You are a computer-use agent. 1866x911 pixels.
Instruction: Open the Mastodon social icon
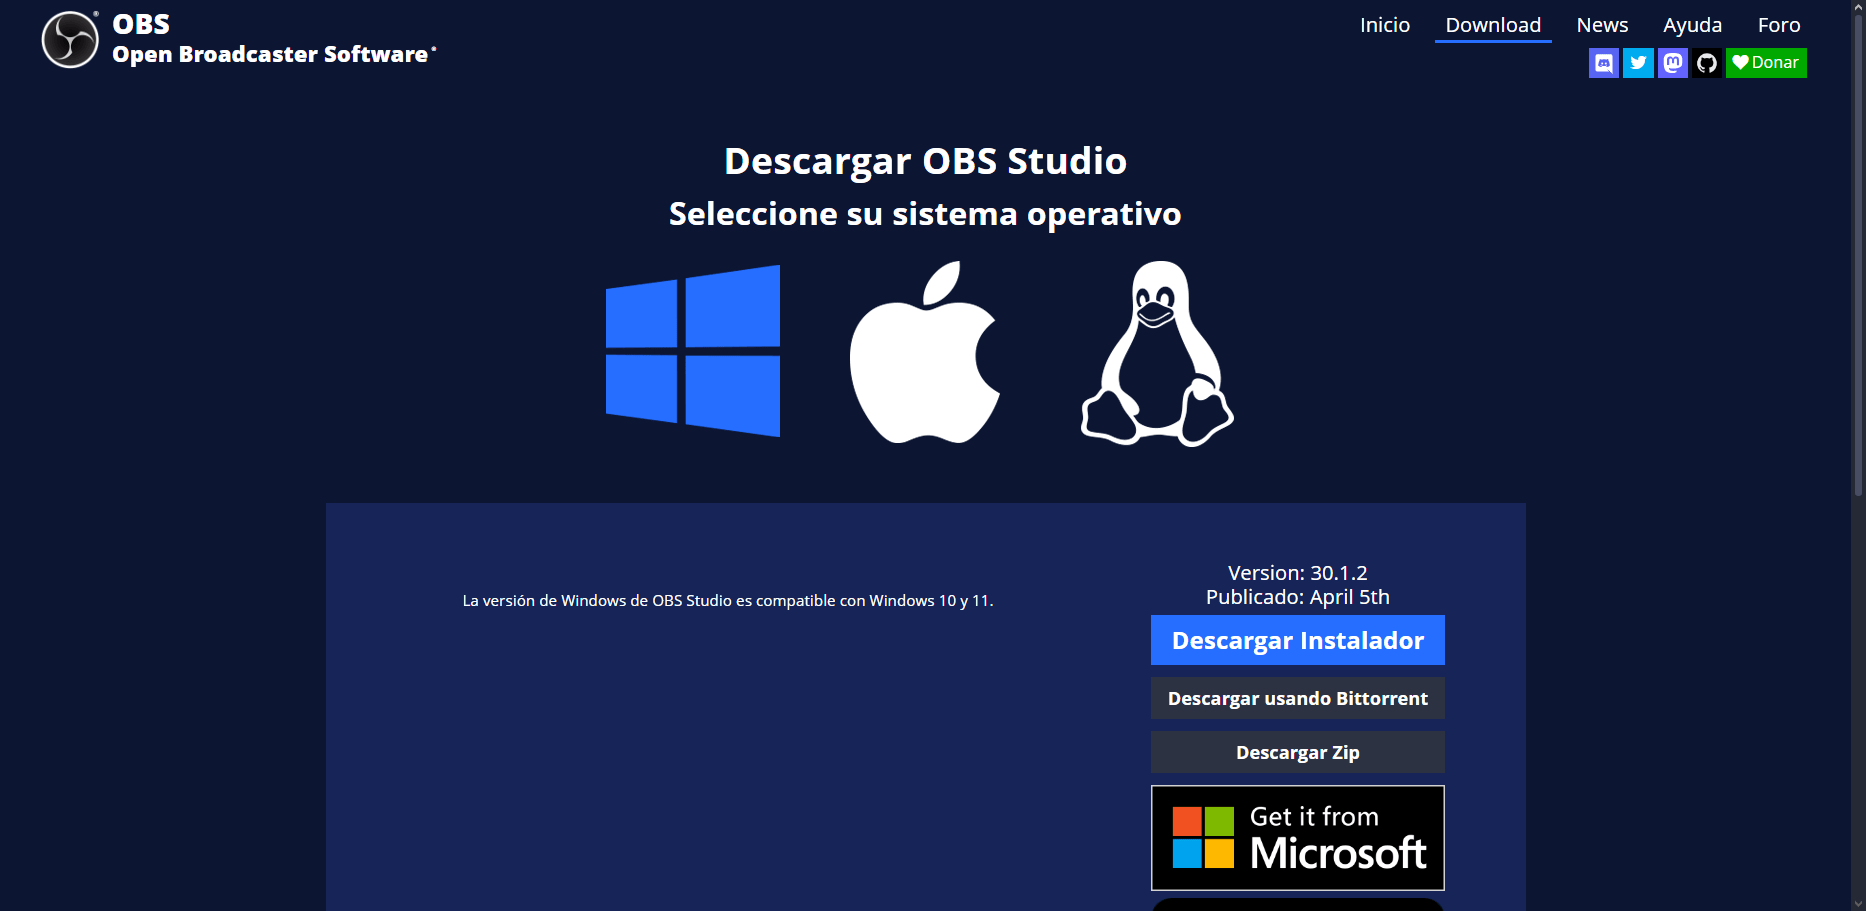1673,63
